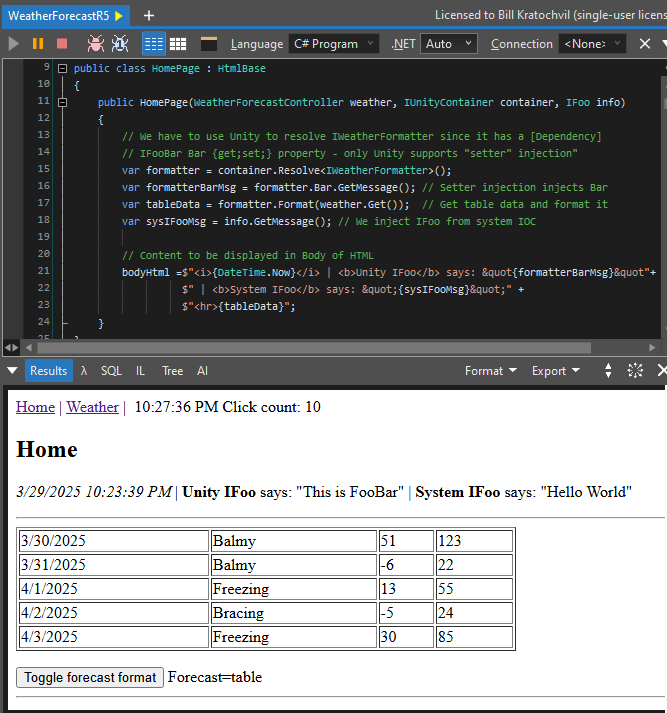The image size is (667, 713).
Task: Select rich text results view icon
Action: (154, 44)
